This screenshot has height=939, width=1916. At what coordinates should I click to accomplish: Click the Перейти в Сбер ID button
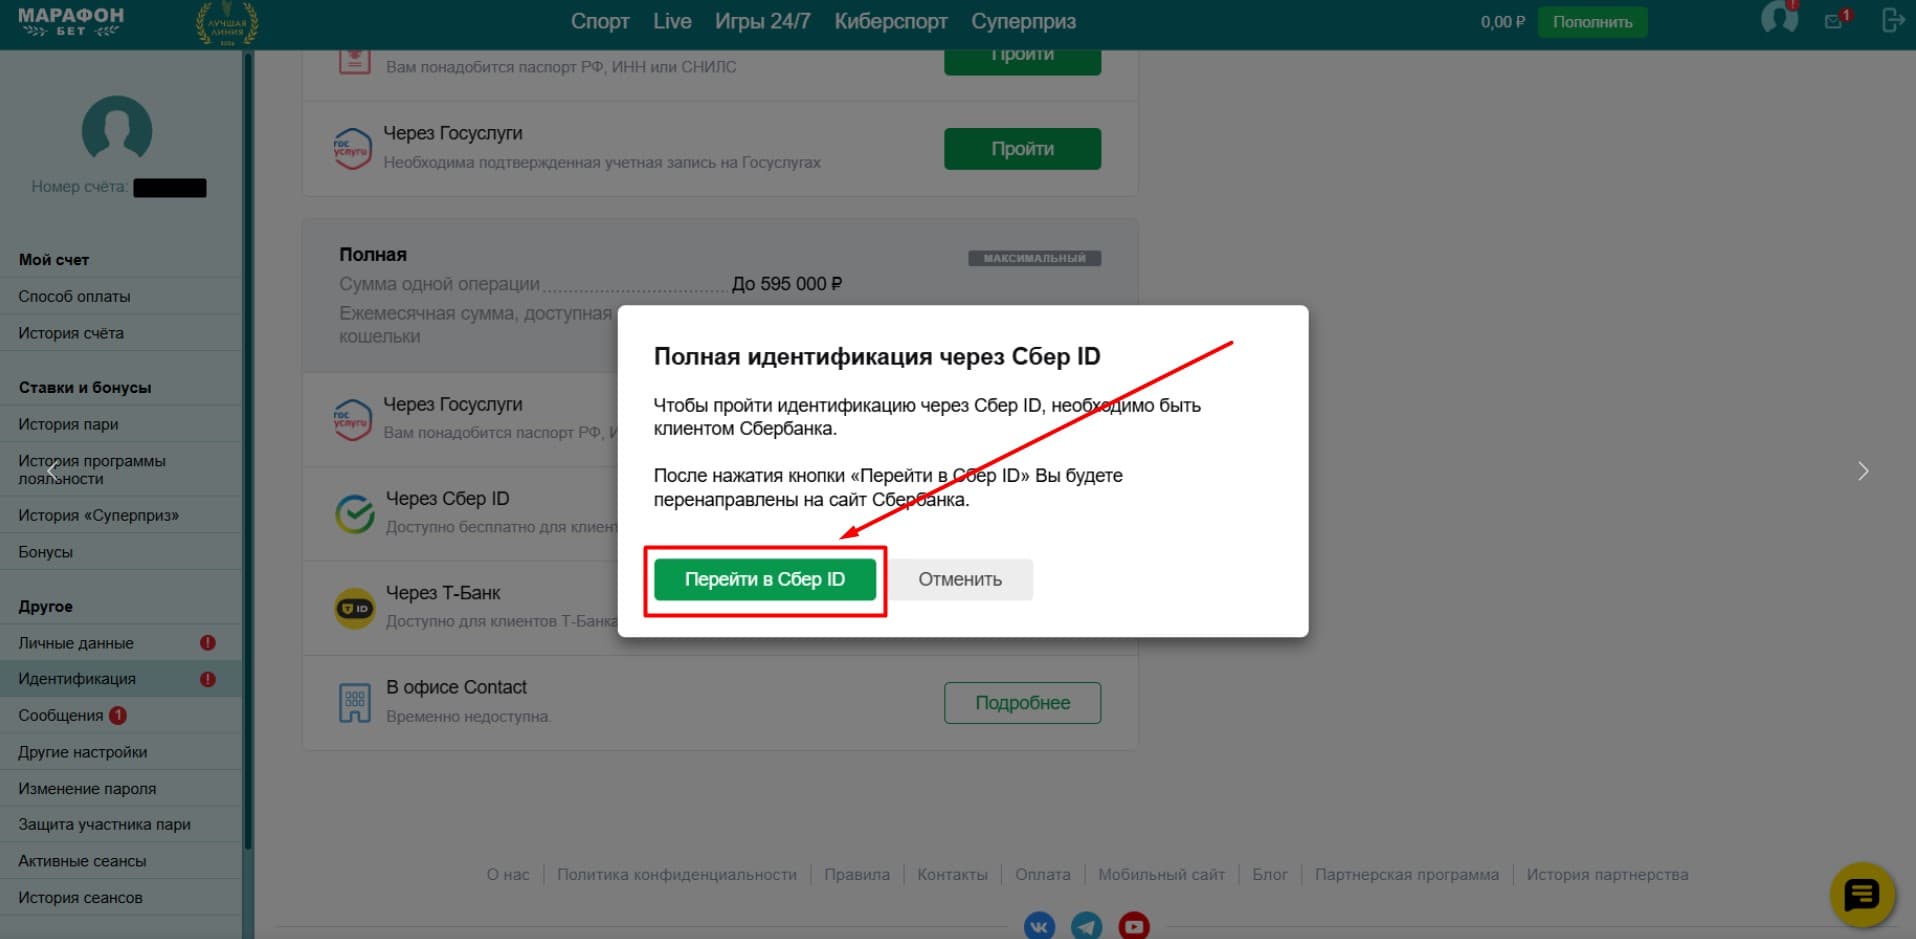pyautogui.click(x=765, y=579)
